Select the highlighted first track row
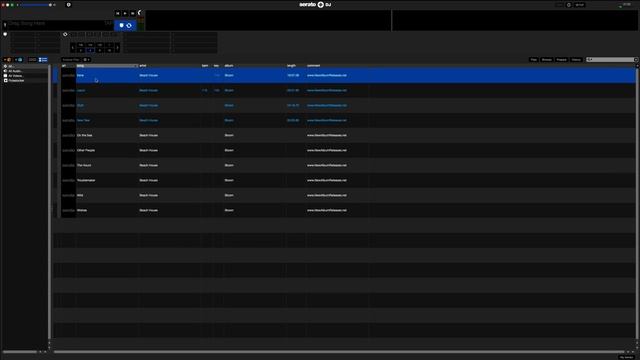640x360 pixels. click(344, 76)
